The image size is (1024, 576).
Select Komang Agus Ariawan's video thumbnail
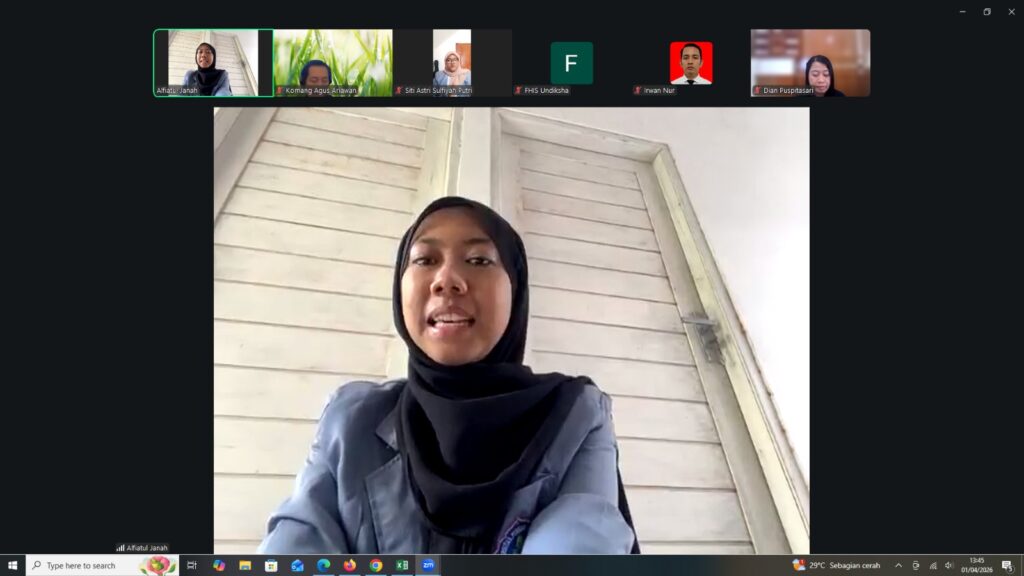pos(333,62)
